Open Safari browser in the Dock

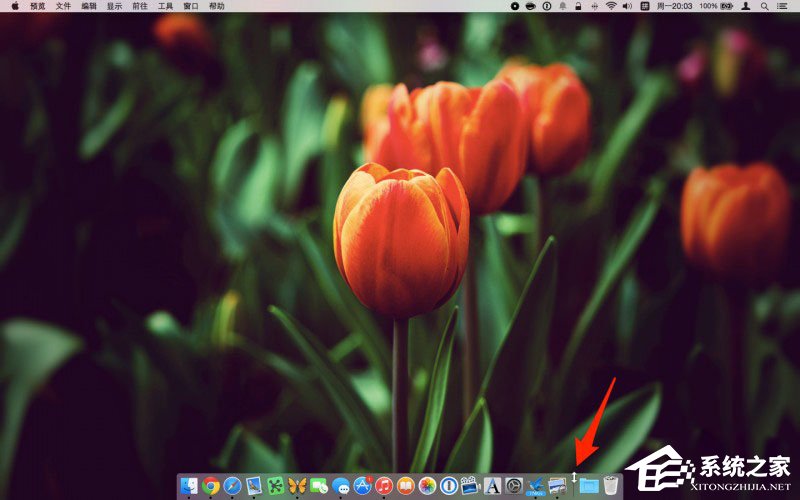point(233,486)
